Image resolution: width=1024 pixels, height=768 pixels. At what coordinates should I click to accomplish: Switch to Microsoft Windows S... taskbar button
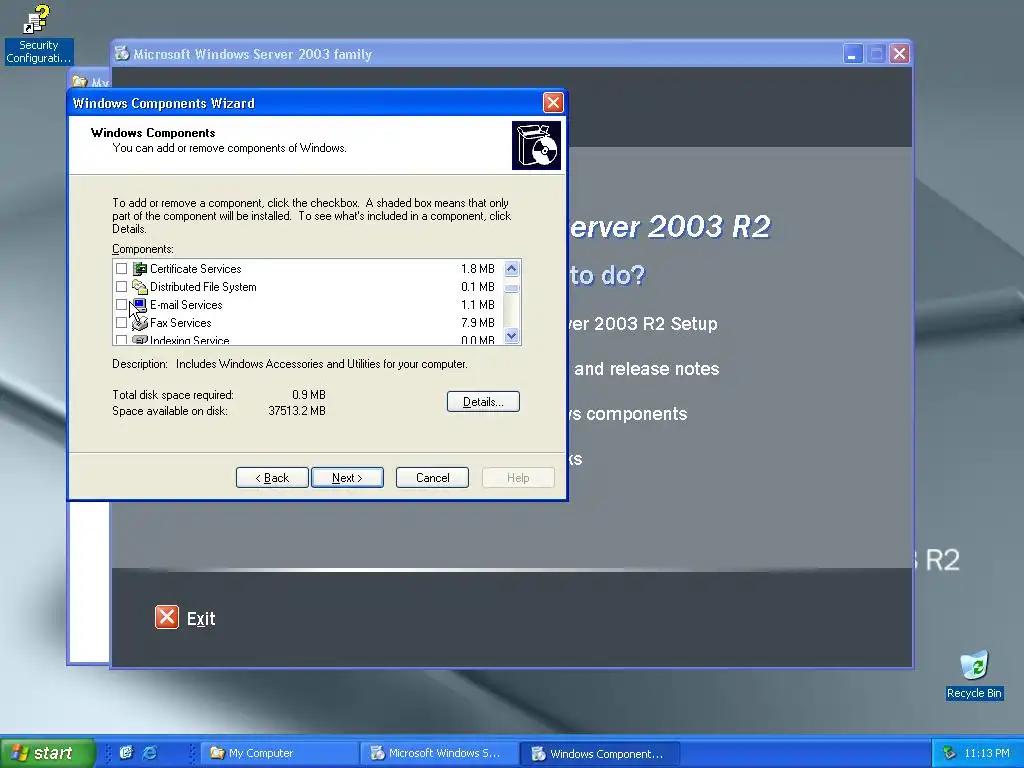coord(439,753)
